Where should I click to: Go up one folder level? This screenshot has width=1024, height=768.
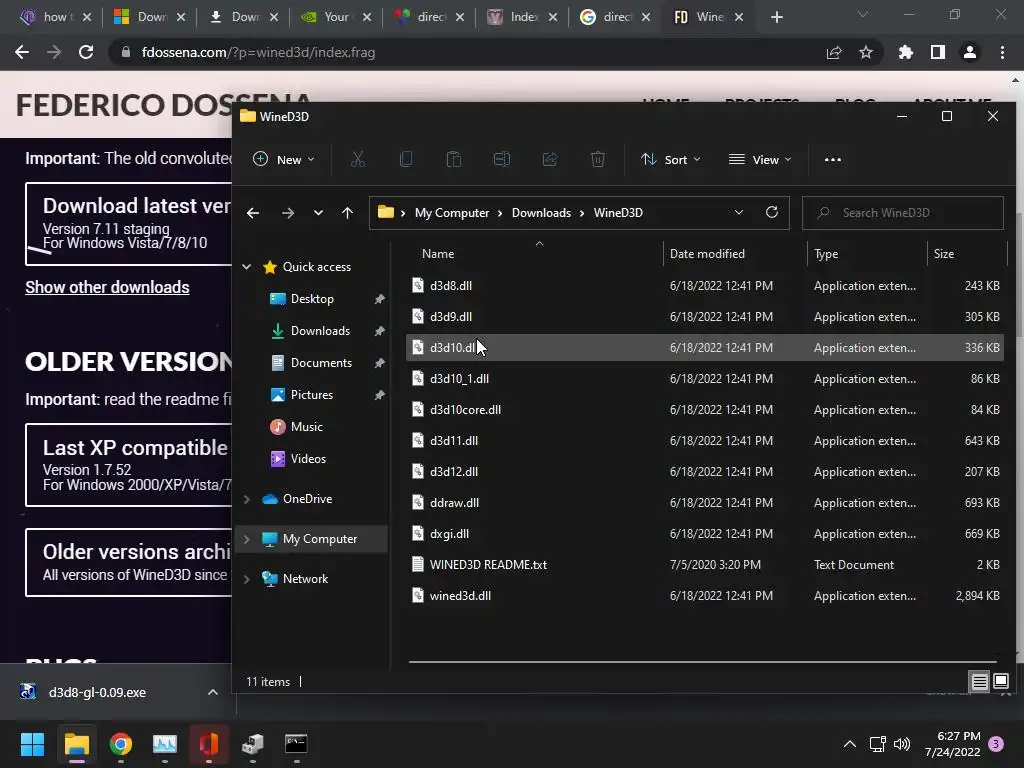click(x=347, y=213)
